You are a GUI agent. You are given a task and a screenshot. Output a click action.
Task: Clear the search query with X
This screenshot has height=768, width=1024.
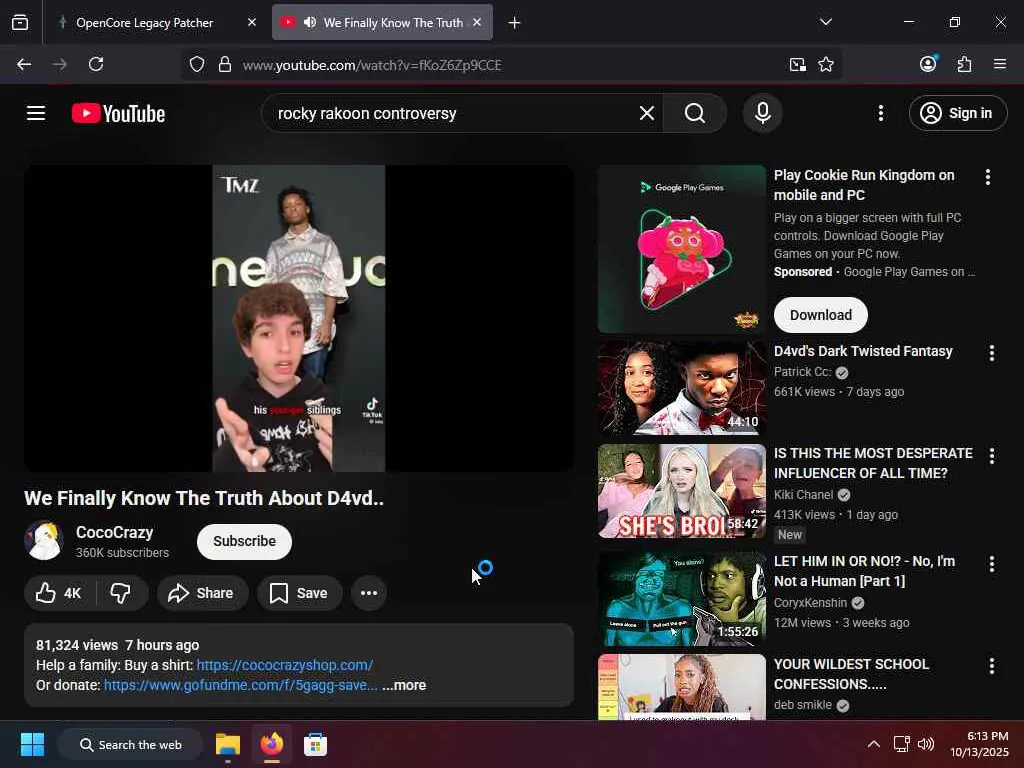647,114
